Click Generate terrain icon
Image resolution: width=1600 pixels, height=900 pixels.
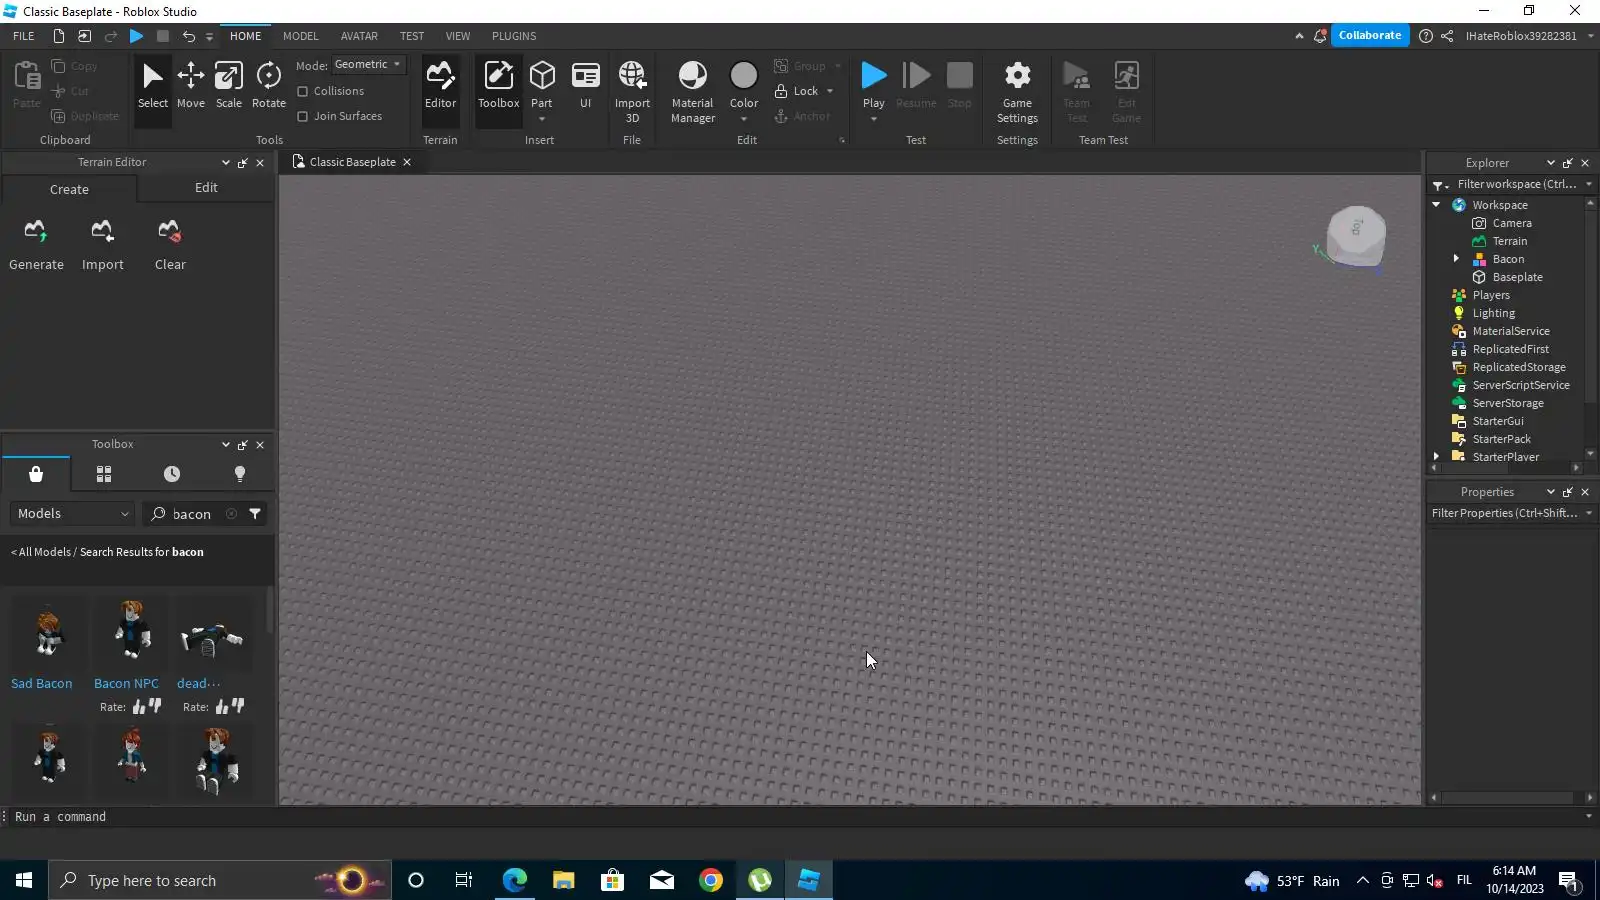click(x=36, y=233)
